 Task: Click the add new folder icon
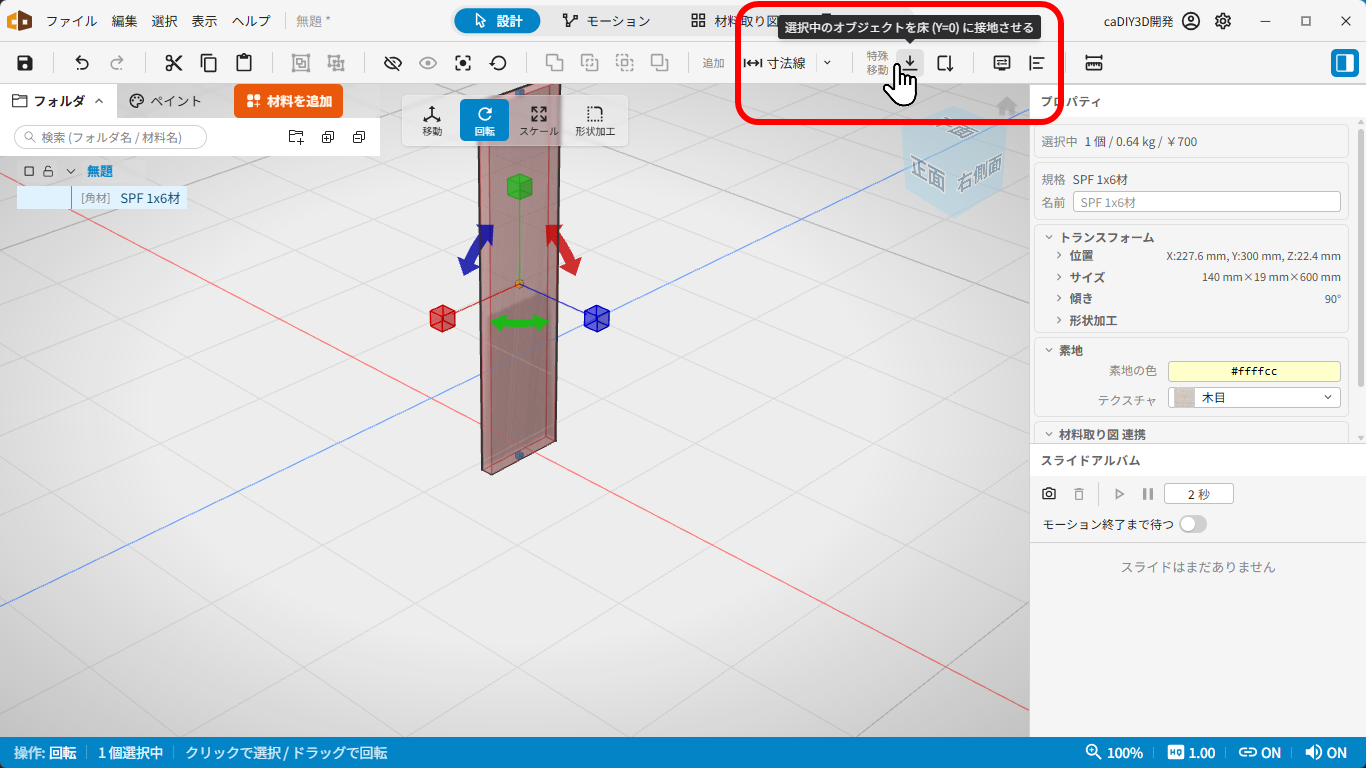(x=296, y=137)
